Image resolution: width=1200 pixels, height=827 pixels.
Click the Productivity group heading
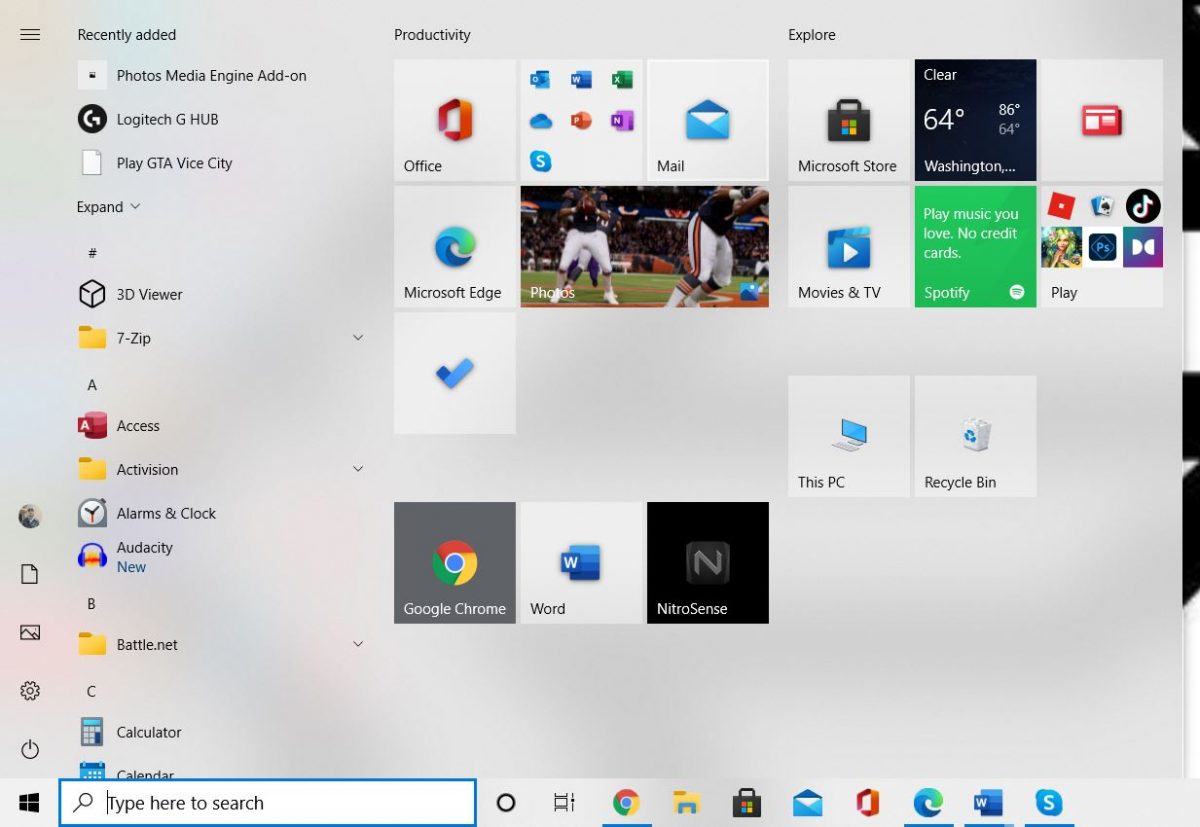432,35
